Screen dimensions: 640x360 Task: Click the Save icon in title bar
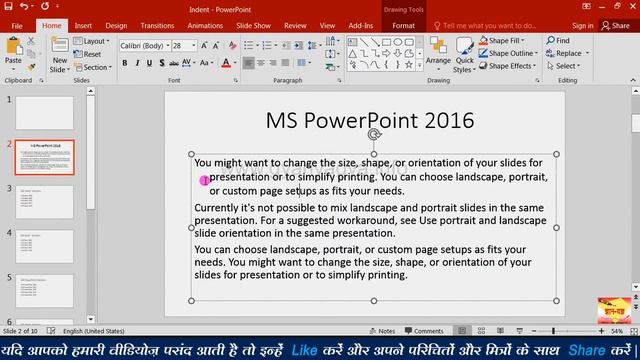(8, 6)
